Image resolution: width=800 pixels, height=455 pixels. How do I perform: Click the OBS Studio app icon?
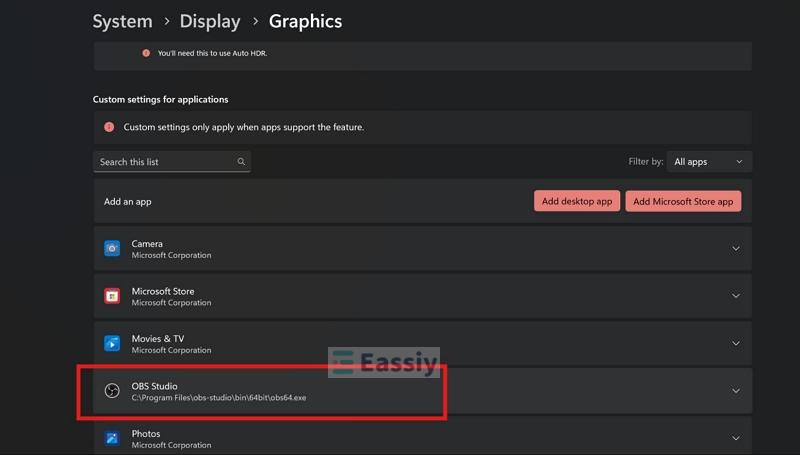[x=112, y=391]
